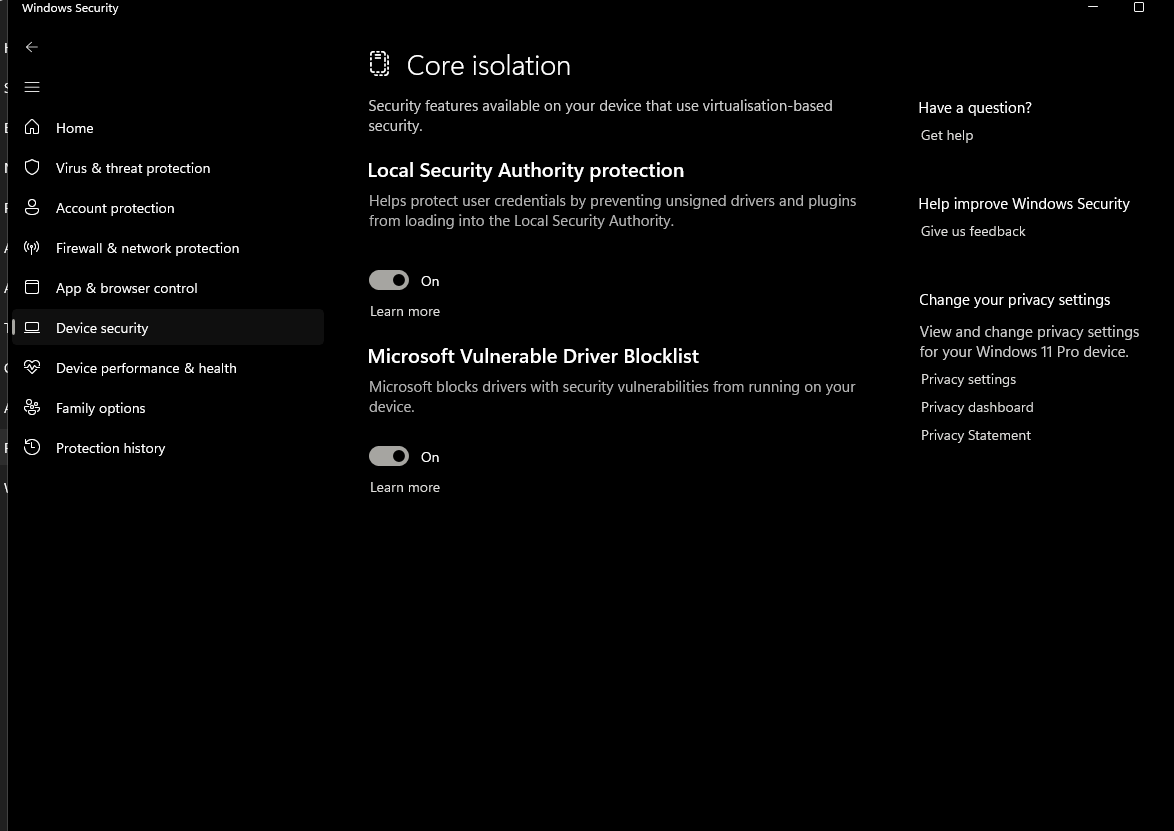Open the Privacy Statement link
Image resolution: width=1174 pixels, height=831 pixels.
(x=976, y=435)
